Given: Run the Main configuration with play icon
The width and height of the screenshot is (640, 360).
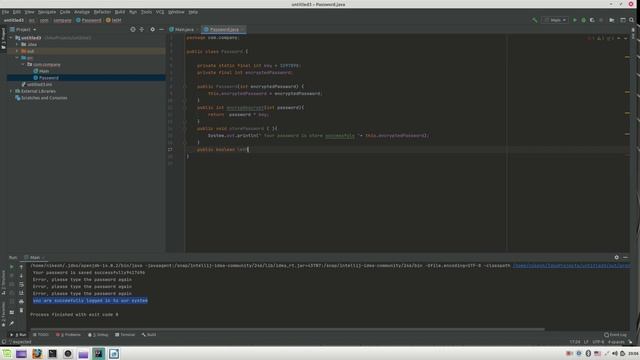Looking at the screenshot, I should tap(575, 20).
